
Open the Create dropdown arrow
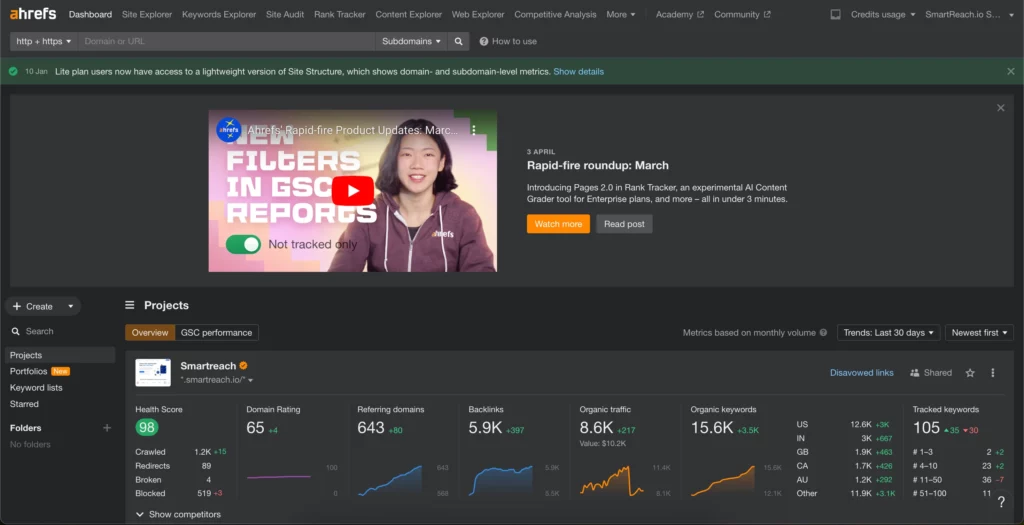click(x=71, y=306)
